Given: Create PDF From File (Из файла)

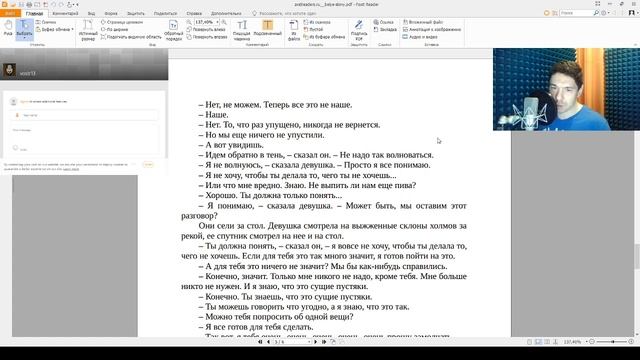Looking at the screenshot, I should tap(294, 30).
